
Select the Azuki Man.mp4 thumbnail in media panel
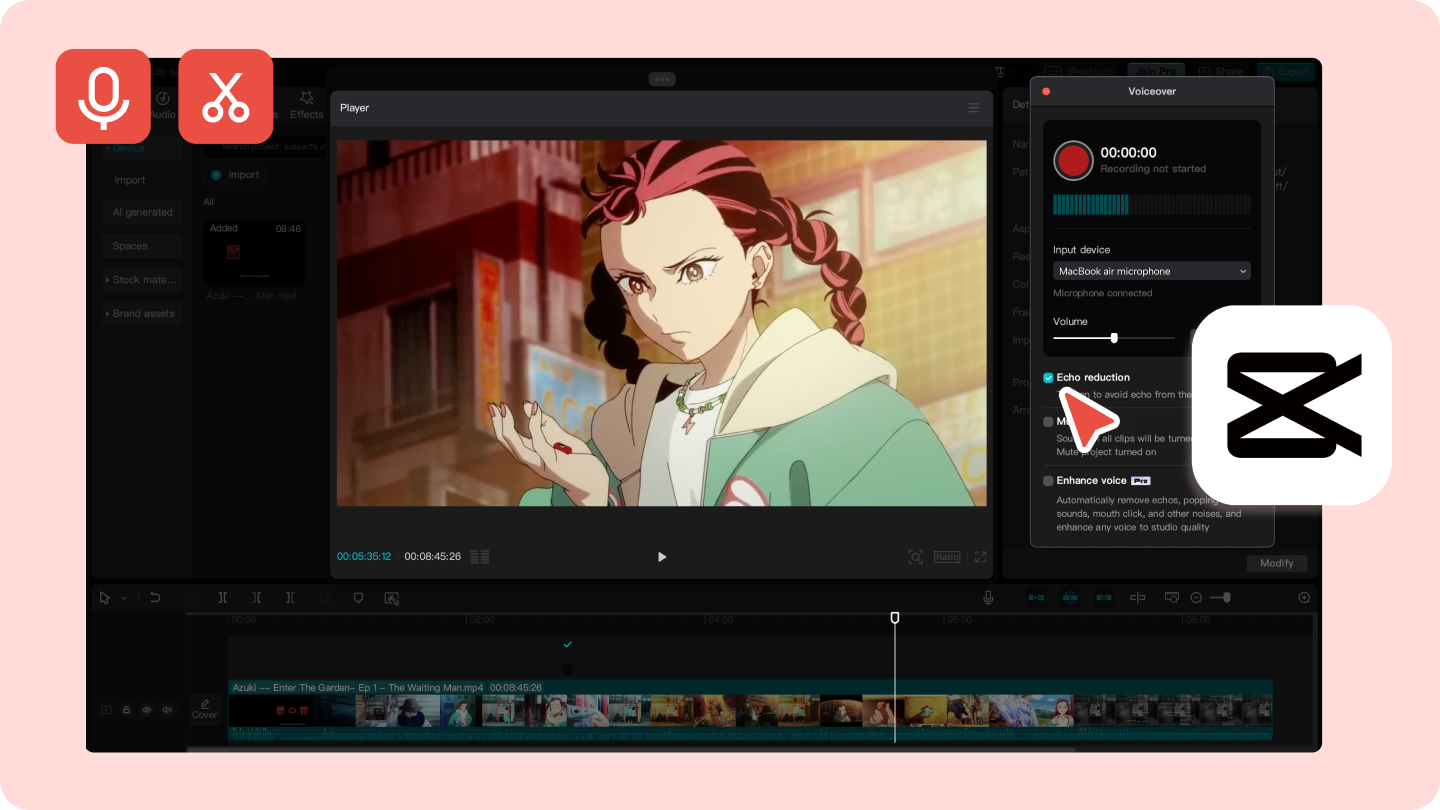point(254,252)
